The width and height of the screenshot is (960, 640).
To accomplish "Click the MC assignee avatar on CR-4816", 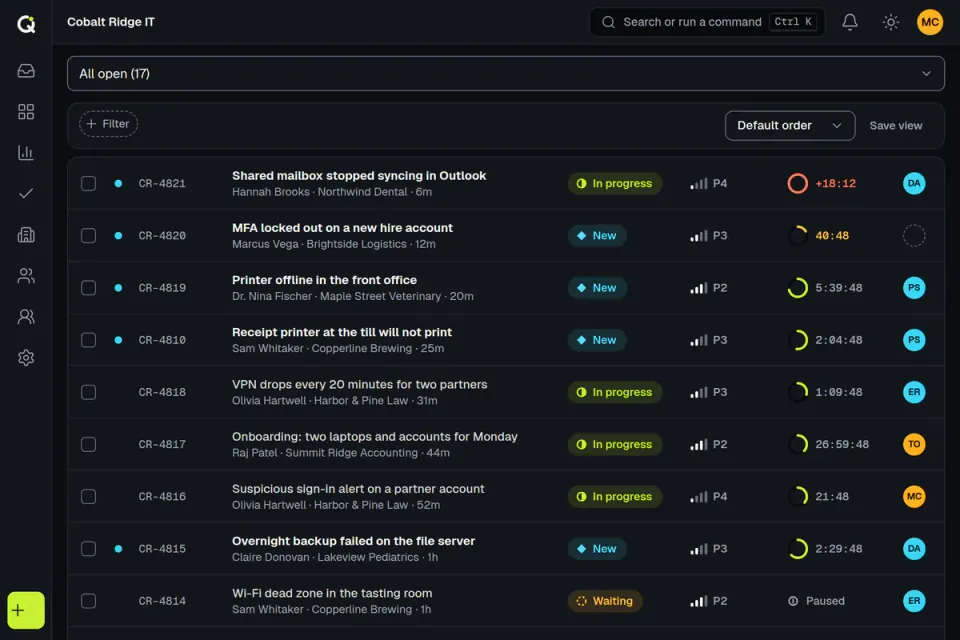I will [913, 497].
